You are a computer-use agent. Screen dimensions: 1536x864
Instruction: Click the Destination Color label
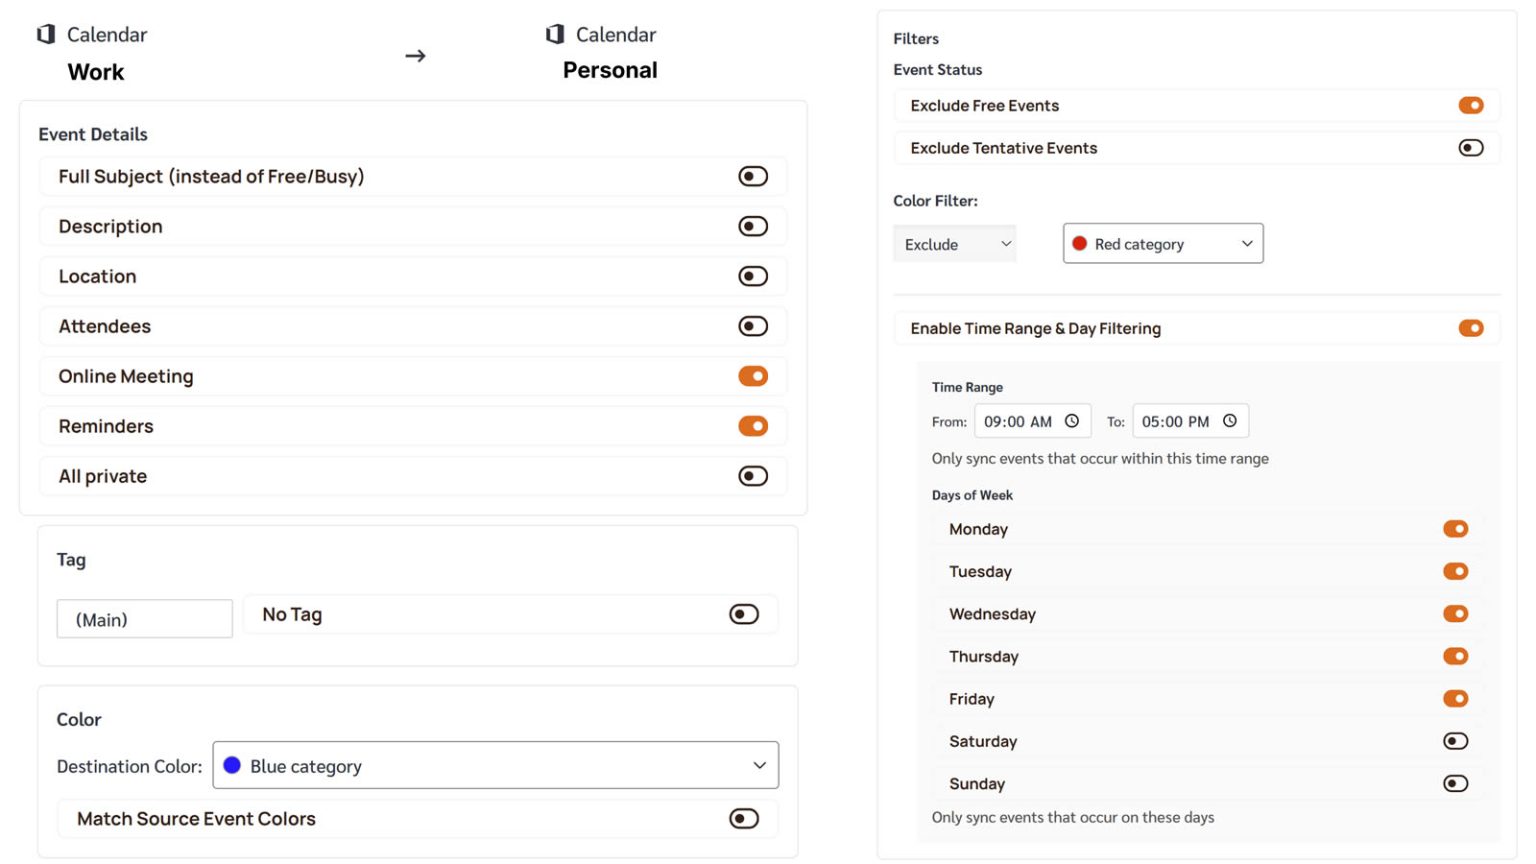[x=129, y=766]
